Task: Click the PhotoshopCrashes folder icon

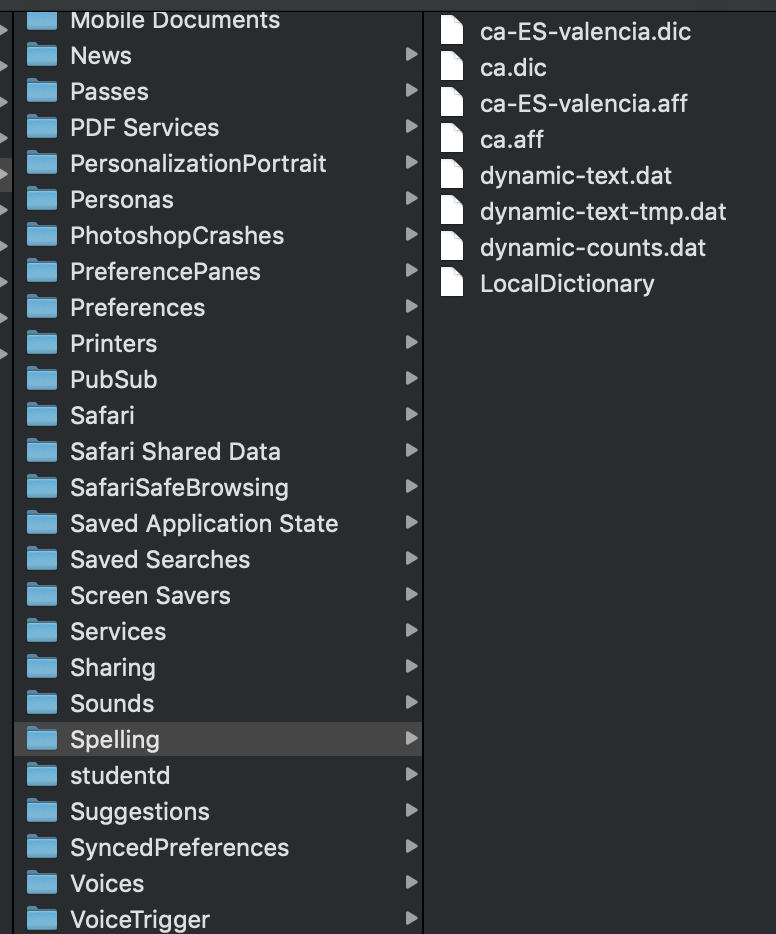Action: pos(42,235)
